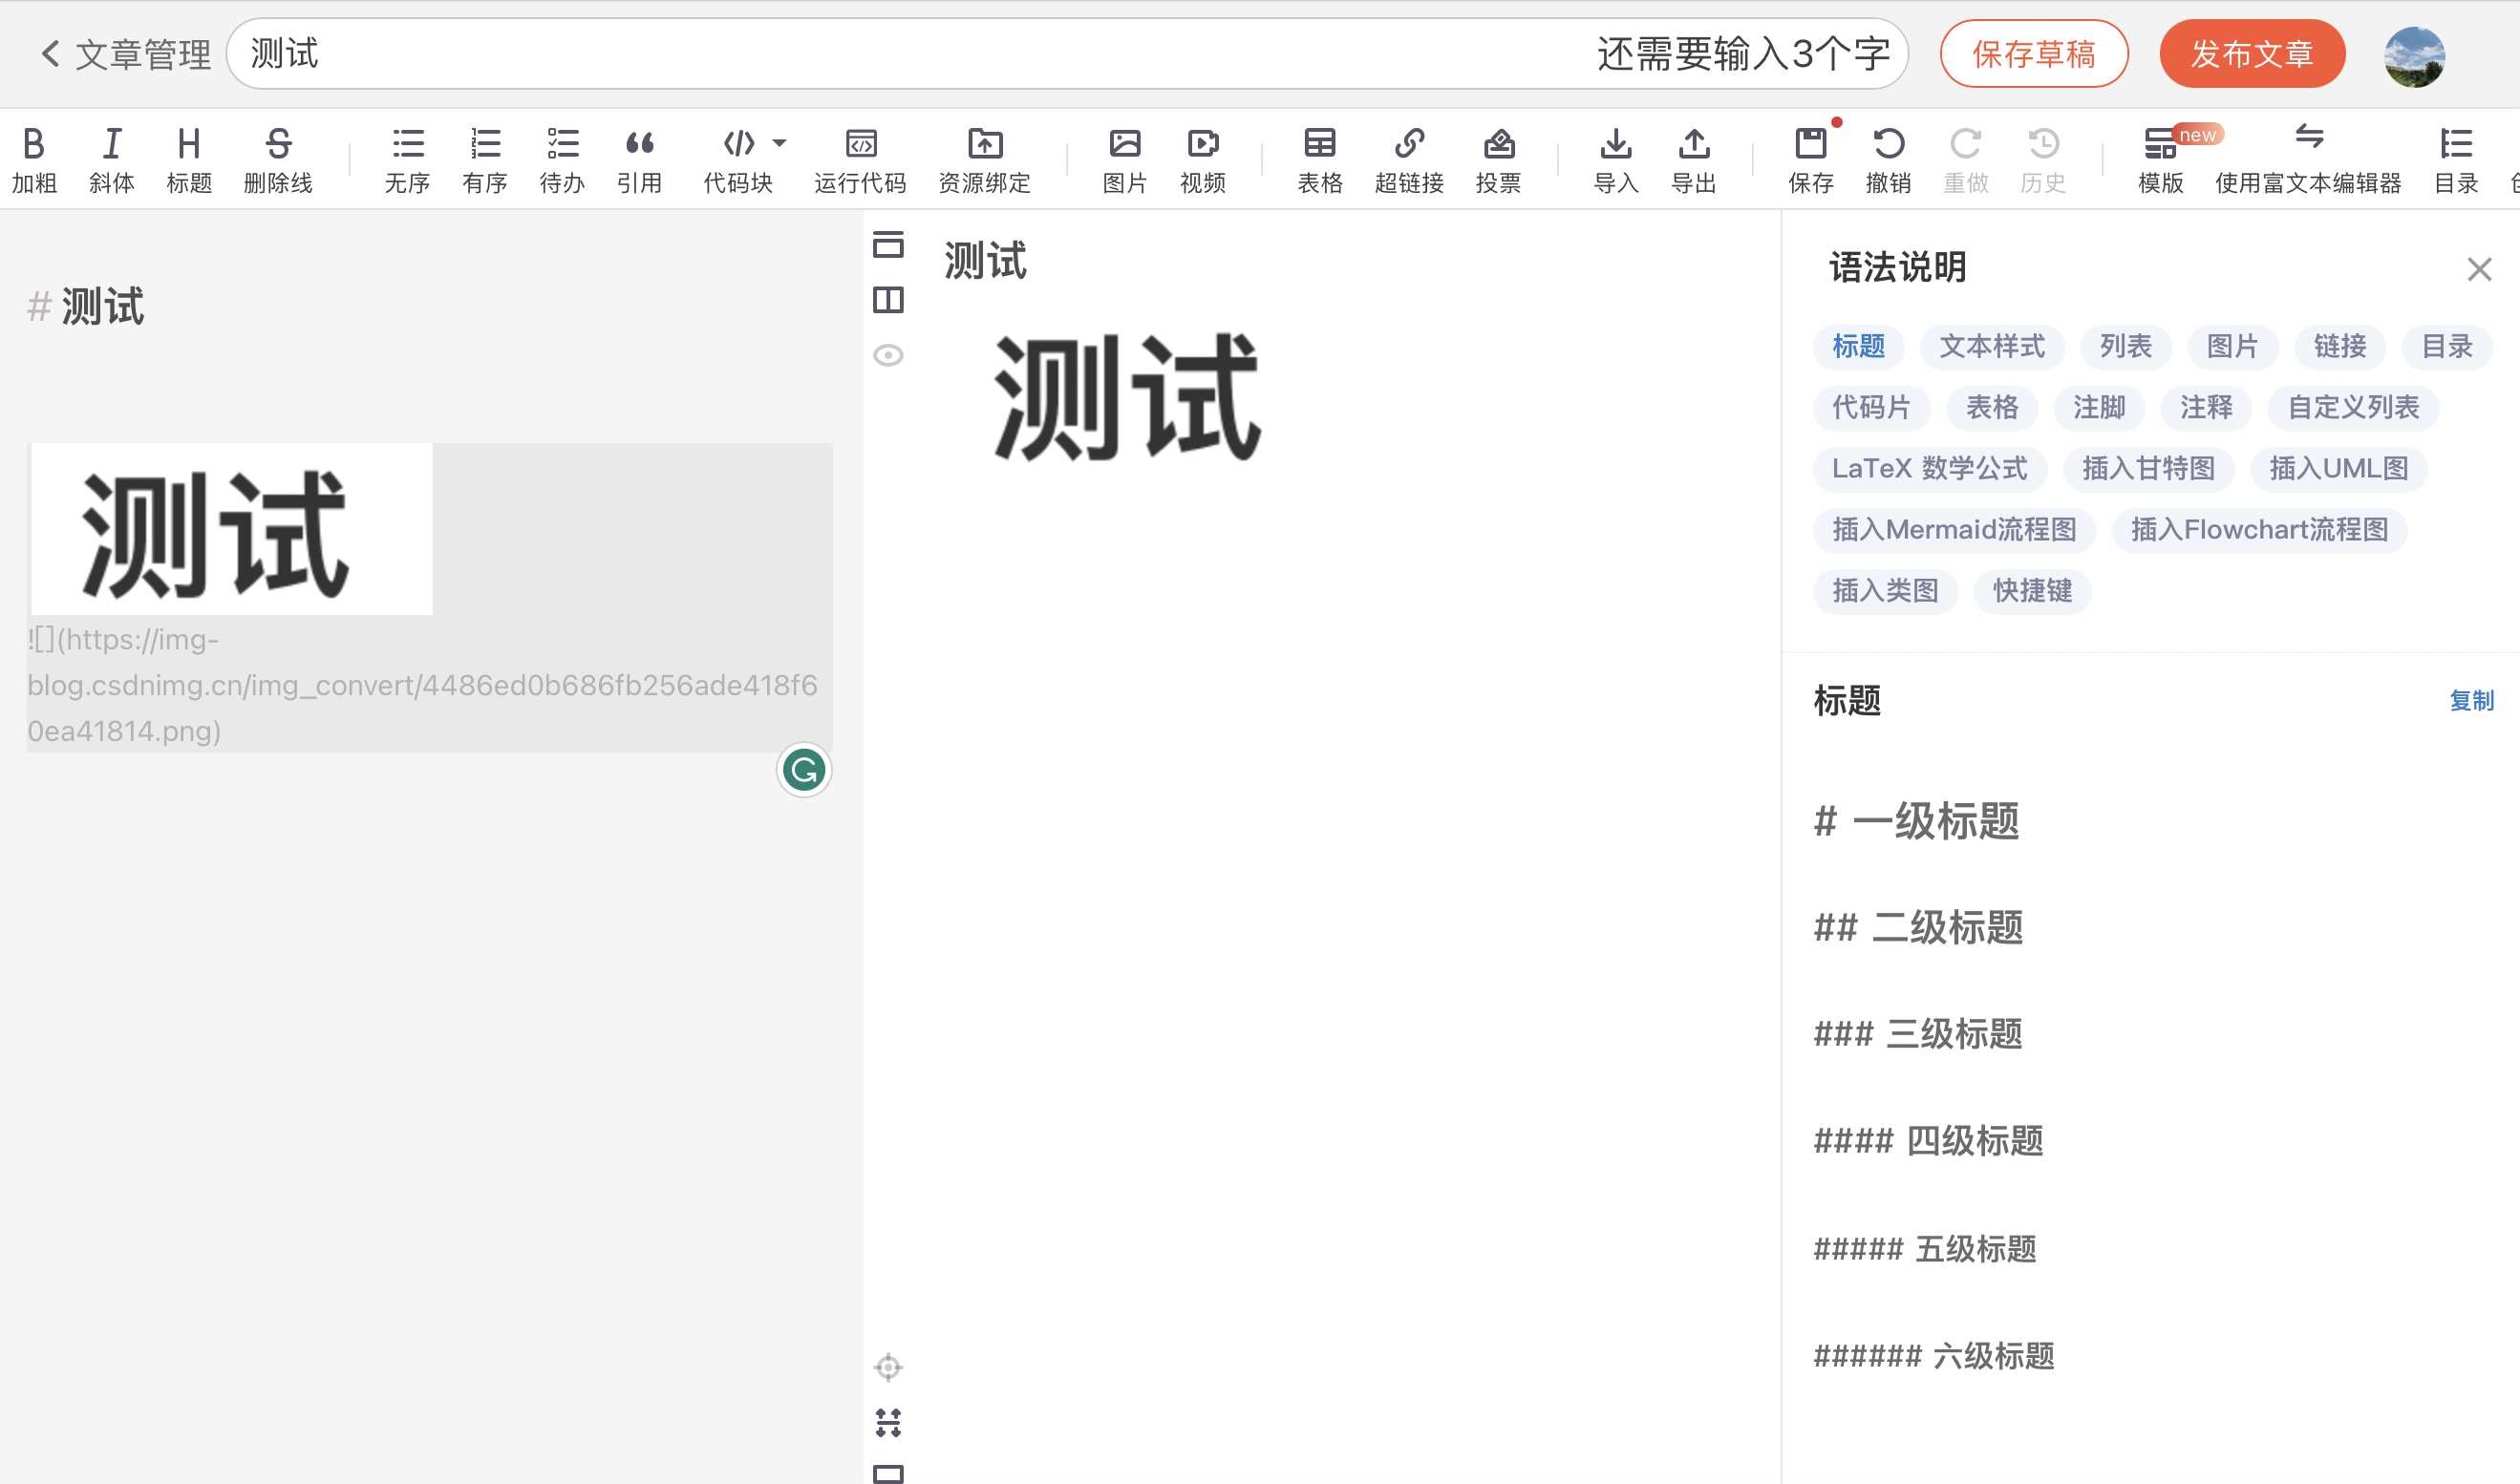This screenshot has width=2520, height=1484.
Task: Toggle the preview eye icon
Action: 888,355
